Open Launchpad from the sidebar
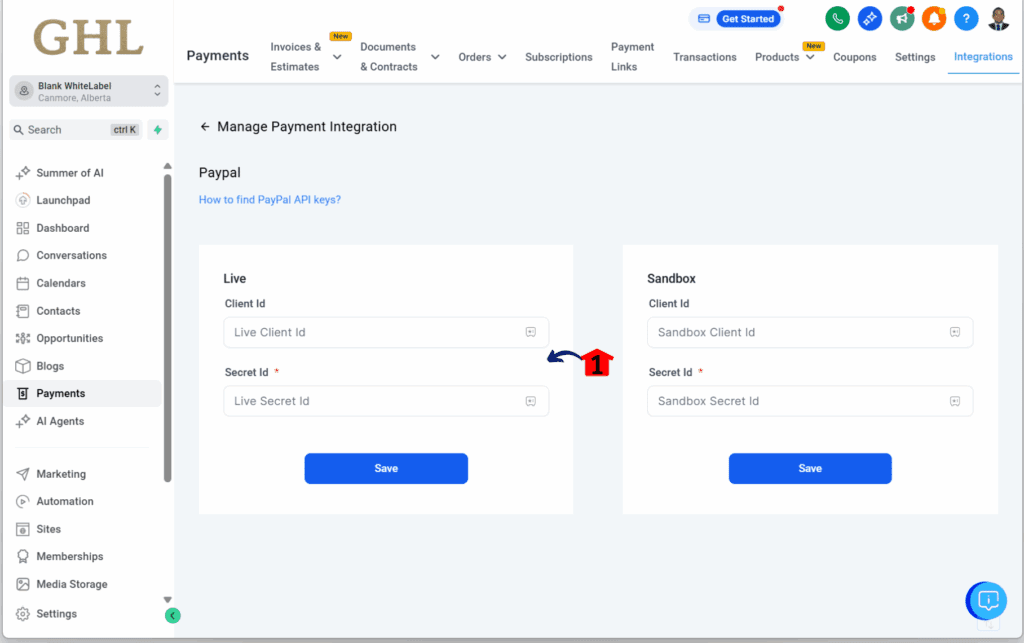This screenshot has width=1024, height=643. [x=63, y=200]
